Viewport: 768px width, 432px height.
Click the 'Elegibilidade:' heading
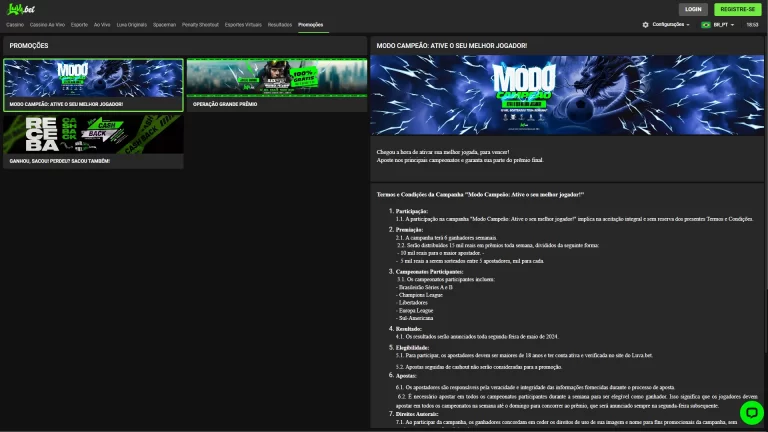tap(412, 348)
